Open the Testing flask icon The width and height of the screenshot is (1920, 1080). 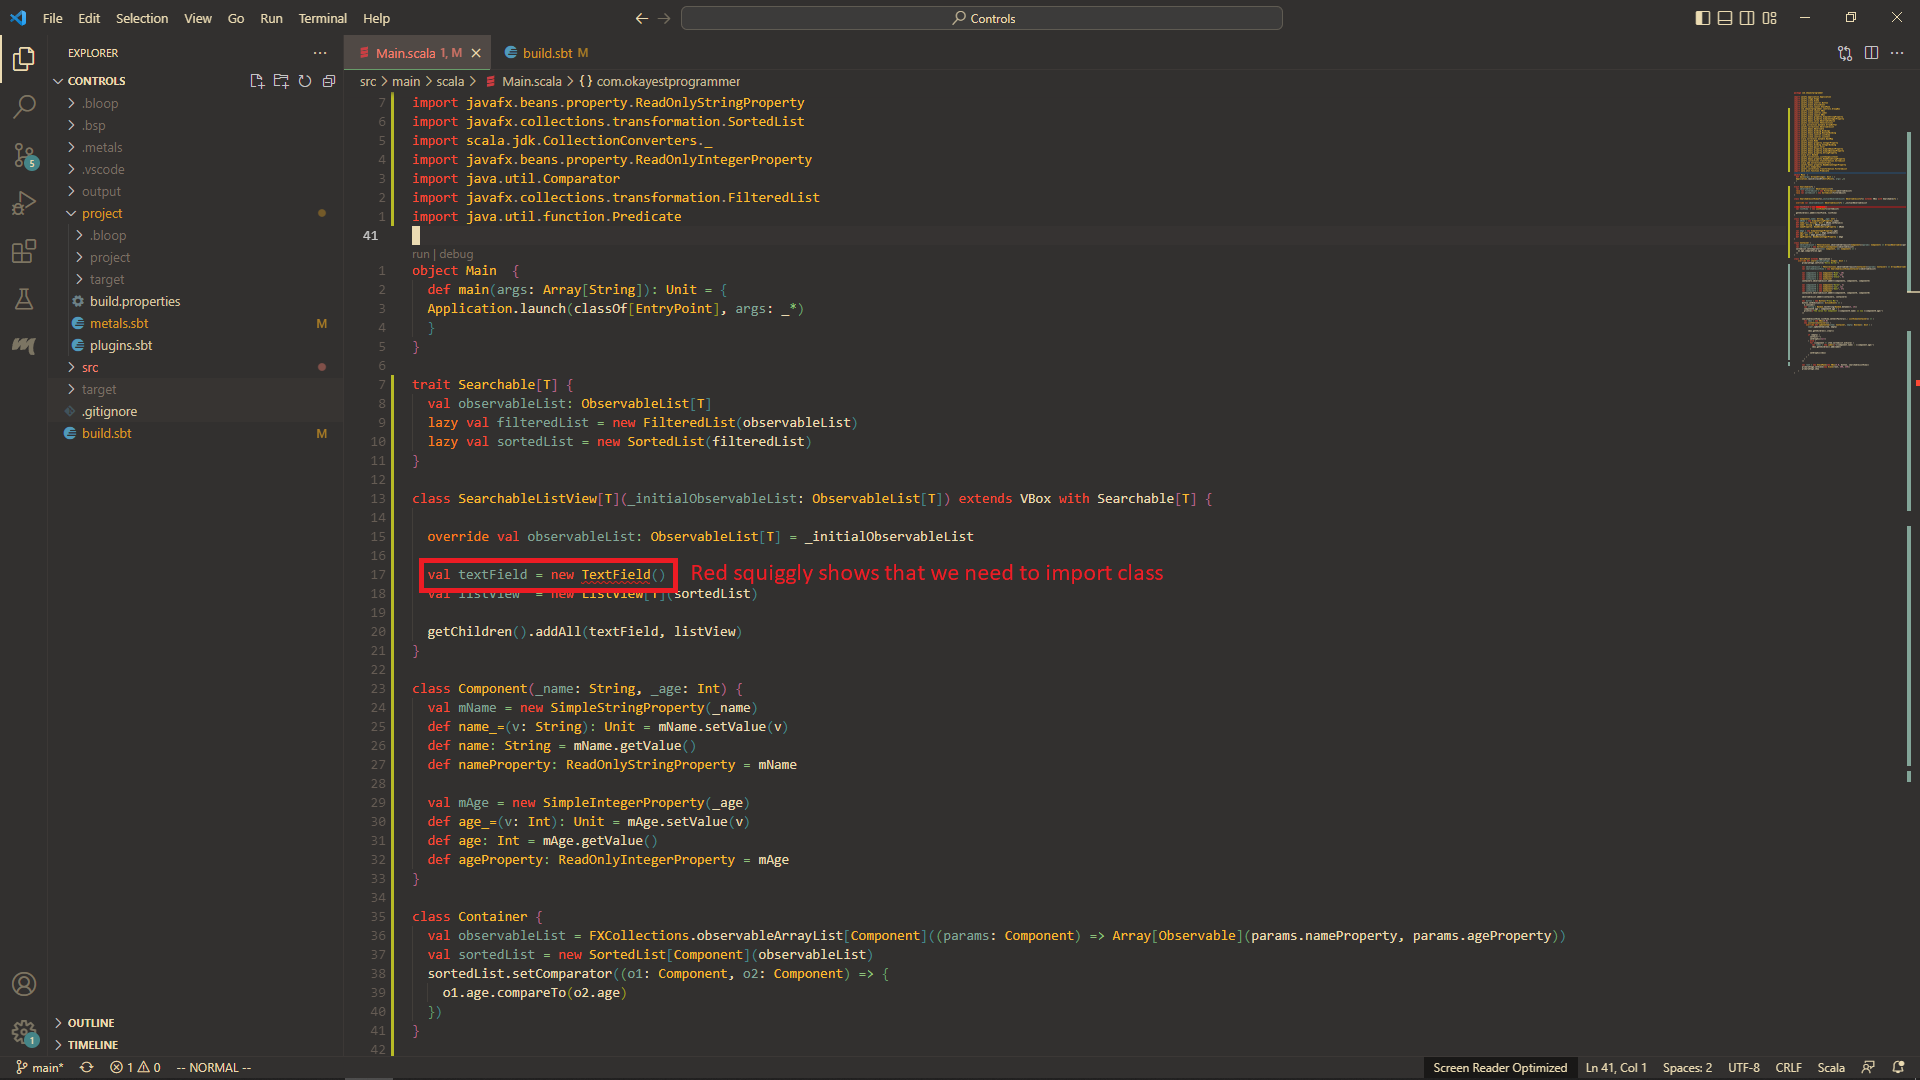[24, 299]
